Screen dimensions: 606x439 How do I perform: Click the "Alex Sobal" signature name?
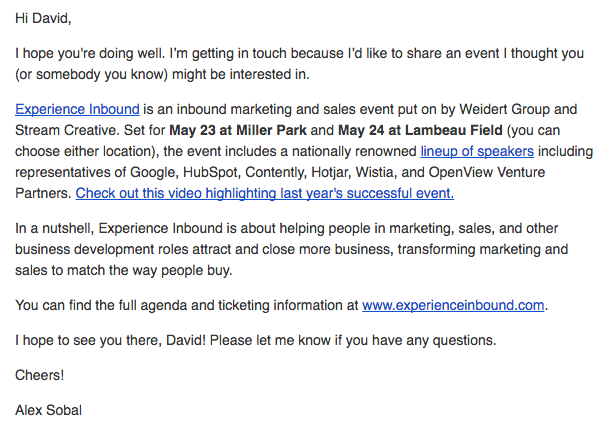(48, 410)
